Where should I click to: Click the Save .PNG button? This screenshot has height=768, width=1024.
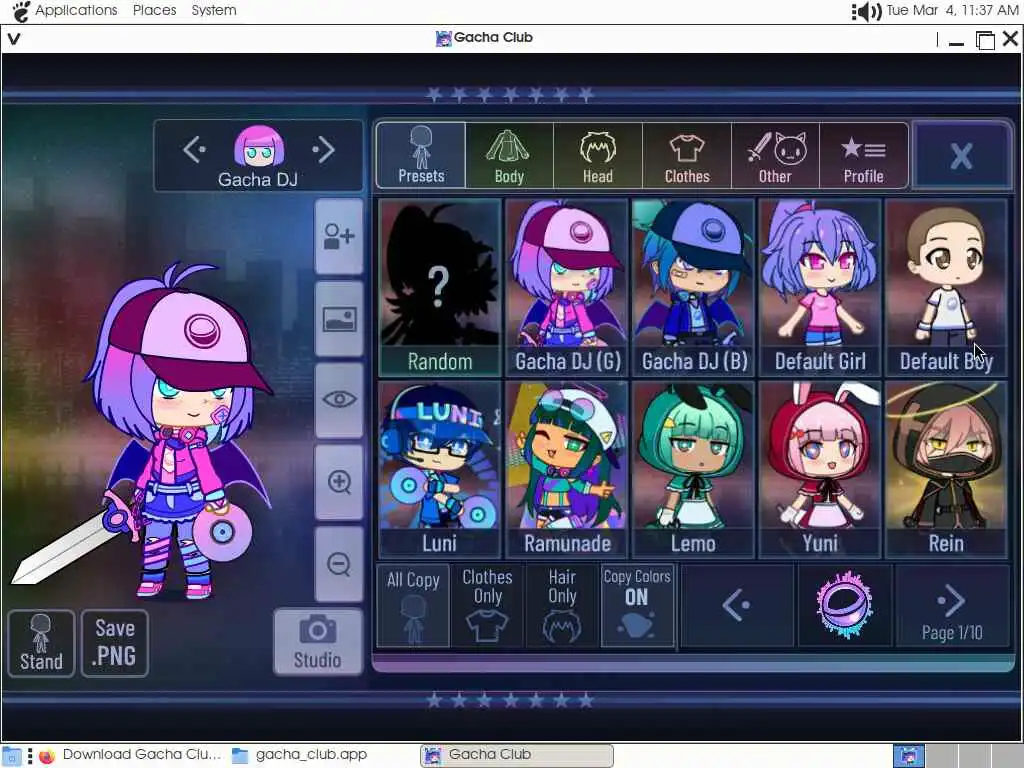tap(115, 643)
